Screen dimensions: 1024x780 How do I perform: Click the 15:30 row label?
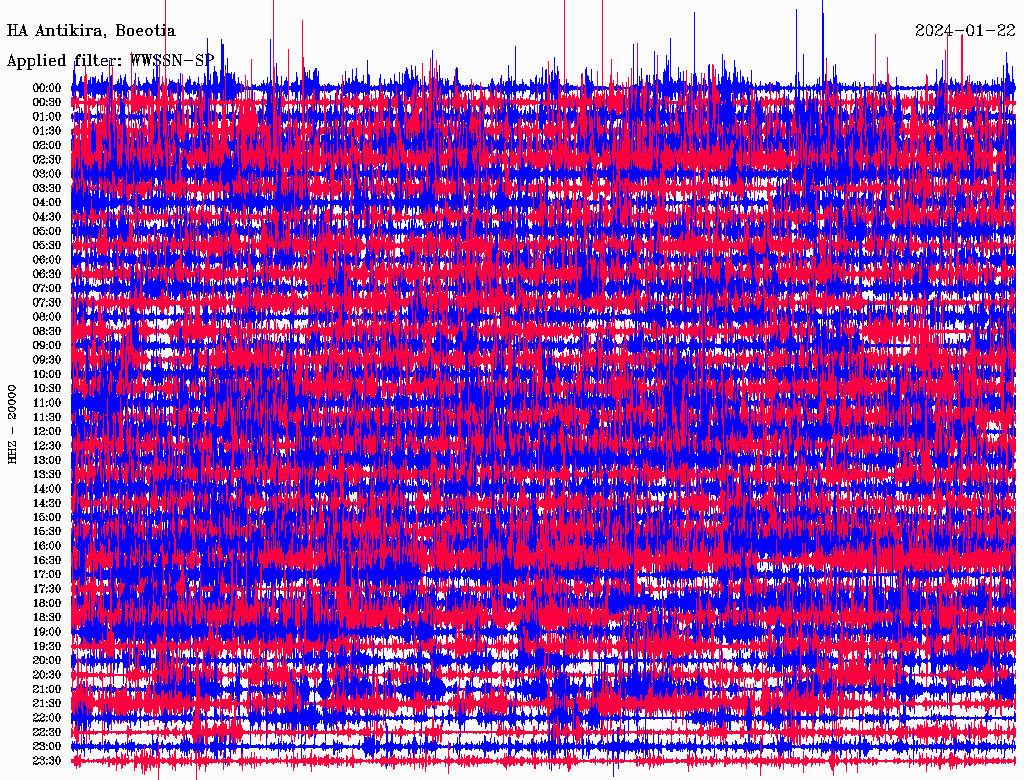pos(46,532)
